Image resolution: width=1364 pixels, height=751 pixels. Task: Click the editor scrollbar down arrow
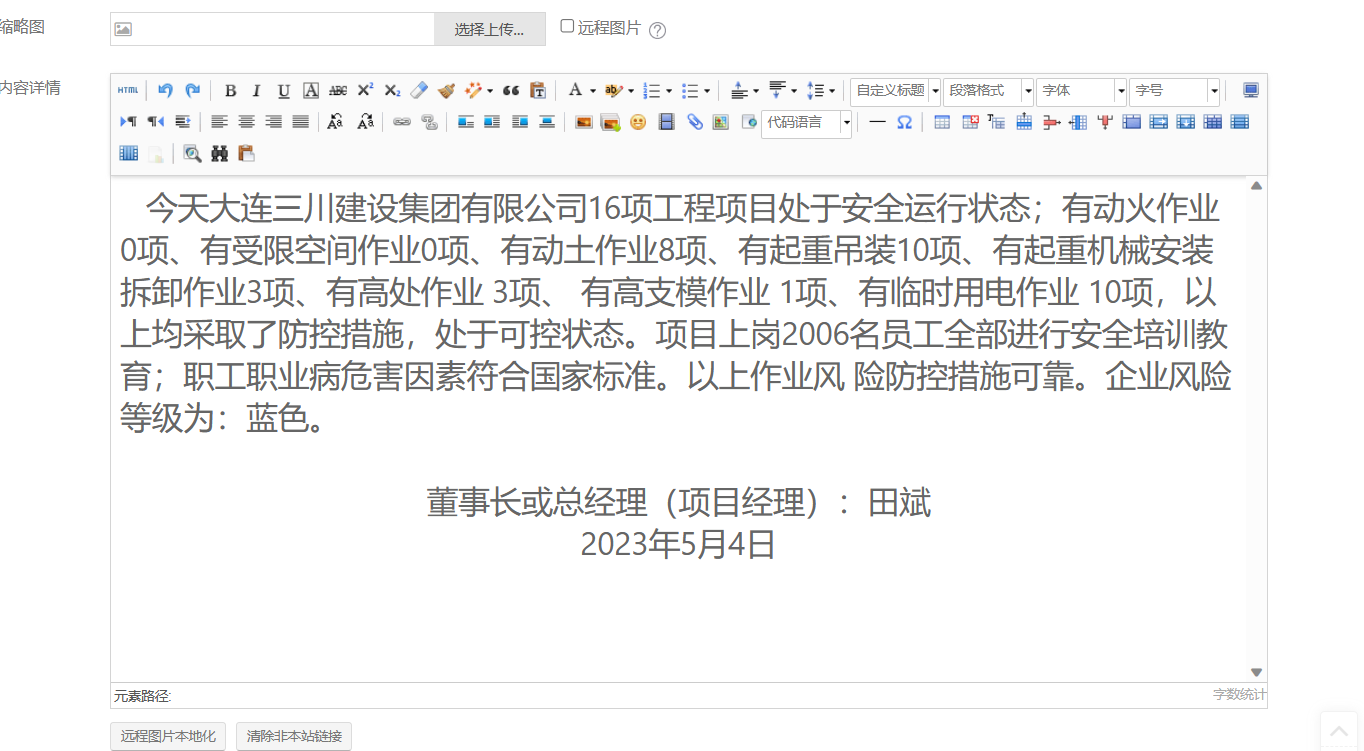(1257, 673)
